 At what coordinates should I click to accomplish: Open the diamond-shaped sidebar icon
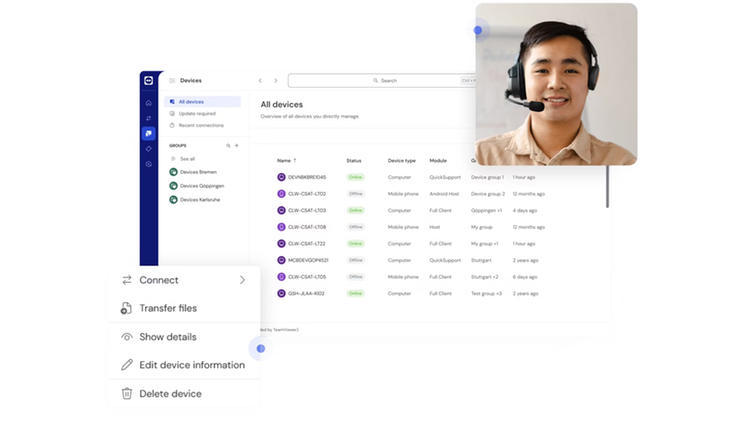tap(148, 149)
